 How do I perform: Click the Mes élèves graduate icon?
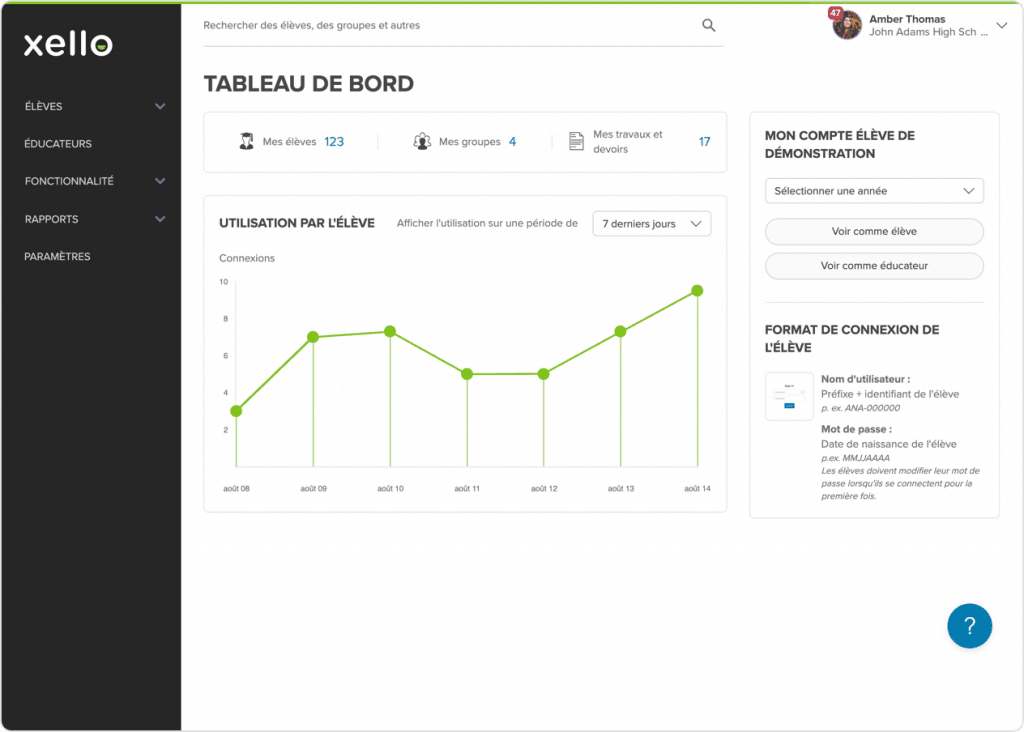point(246,142)
